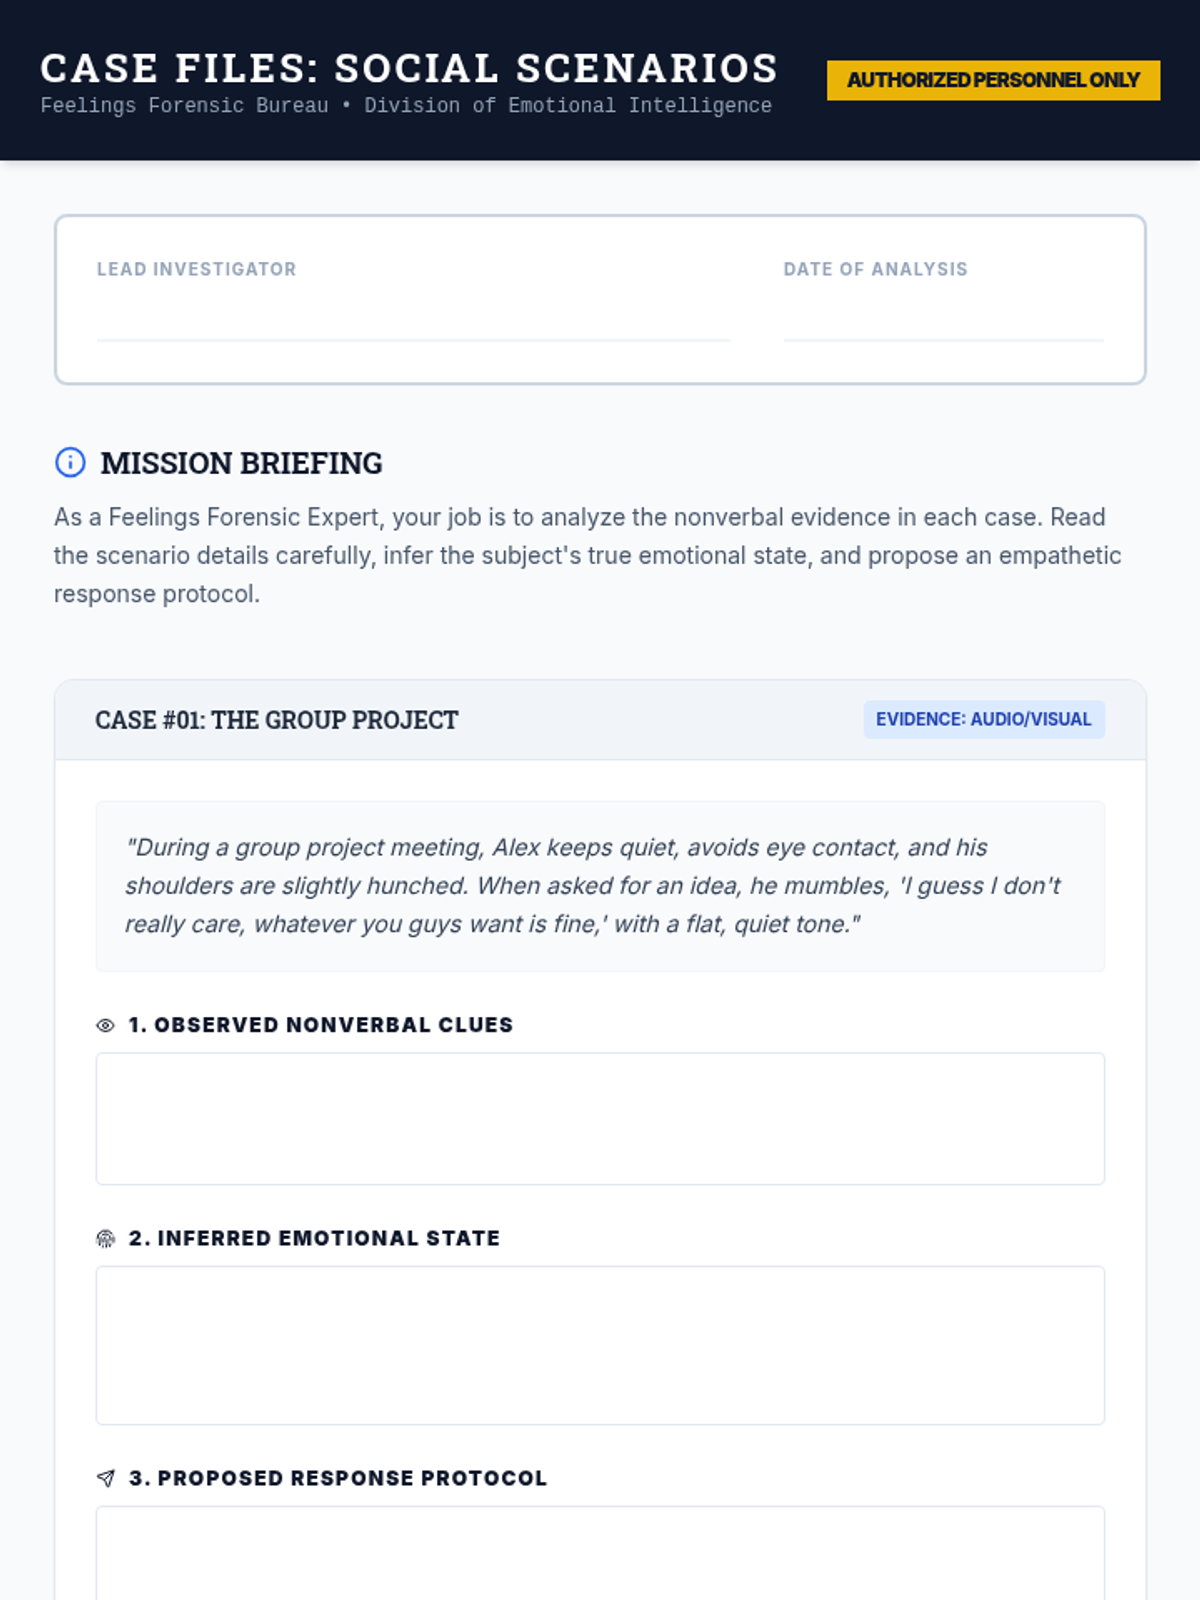
Task: Click inside the Inferred Emotional State text area
Action: point(600,1345)
